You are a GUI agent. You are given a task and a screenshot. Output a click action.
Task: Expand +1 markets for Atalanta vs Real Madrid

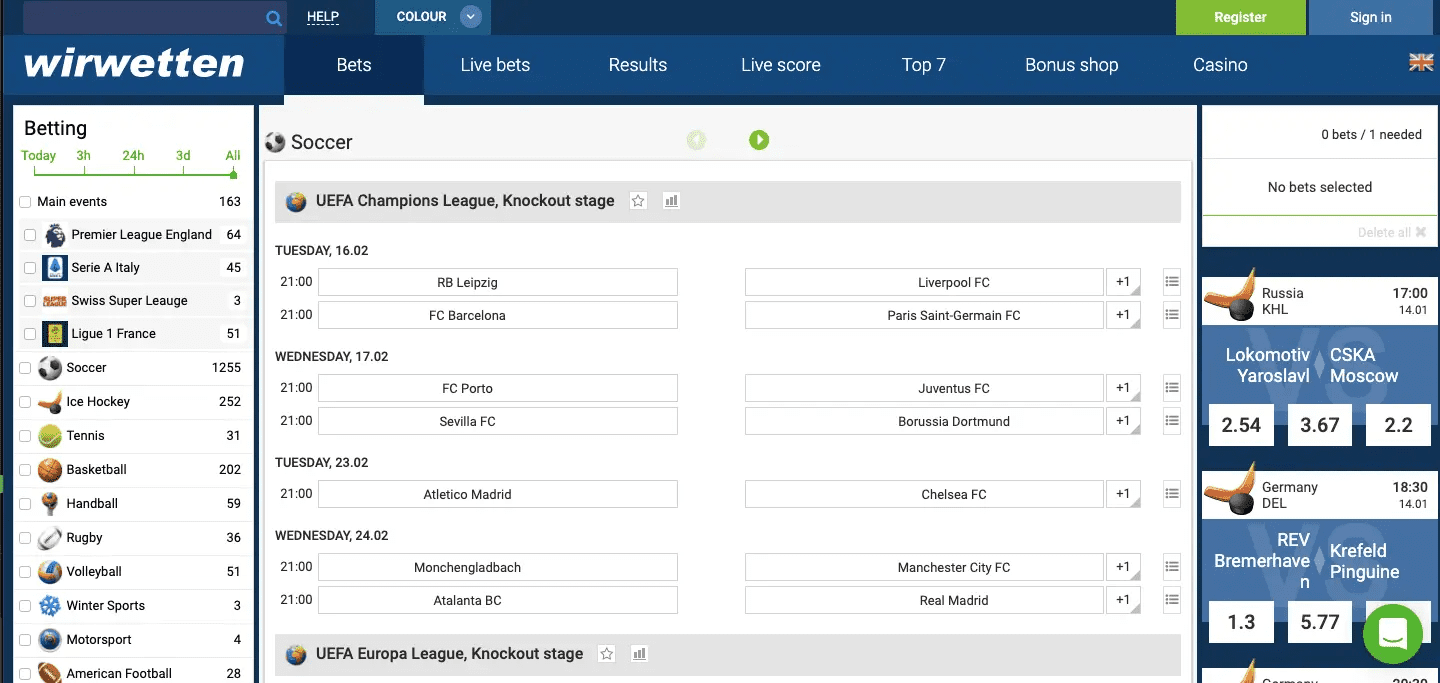[x=1123, y=600]
